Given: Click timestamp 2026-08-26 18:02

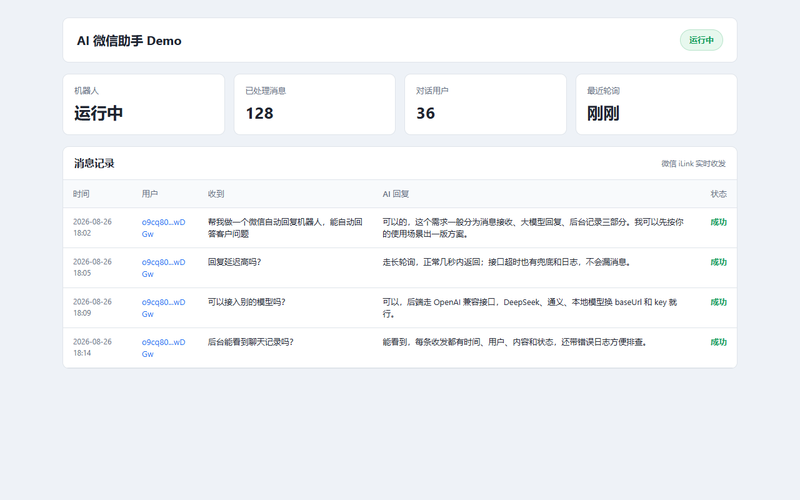Looking at the screenshot, I should click(92, 228).
